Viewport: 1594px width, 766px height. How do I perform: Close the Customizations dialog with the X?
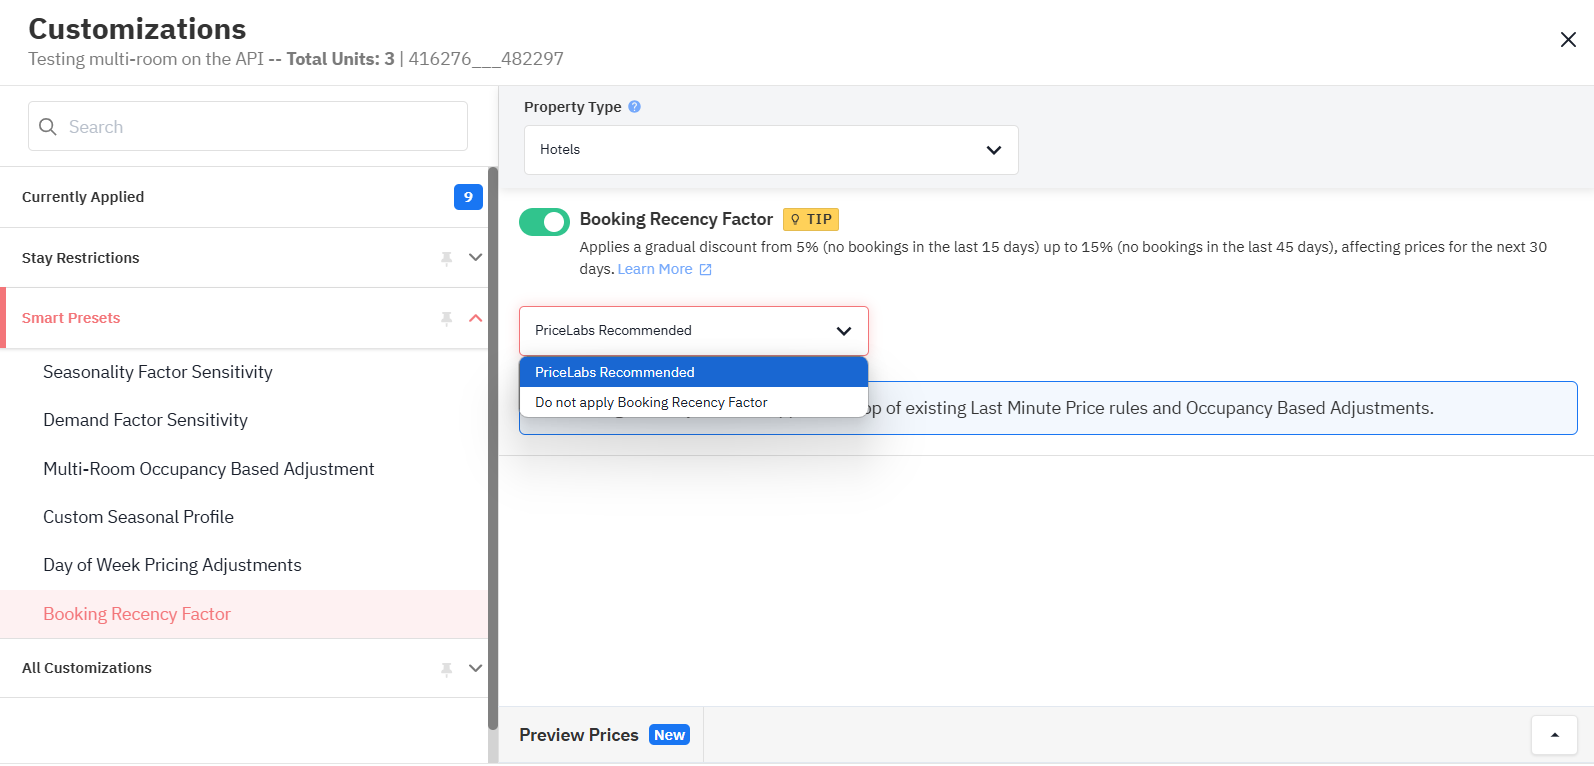[1568, 39]
